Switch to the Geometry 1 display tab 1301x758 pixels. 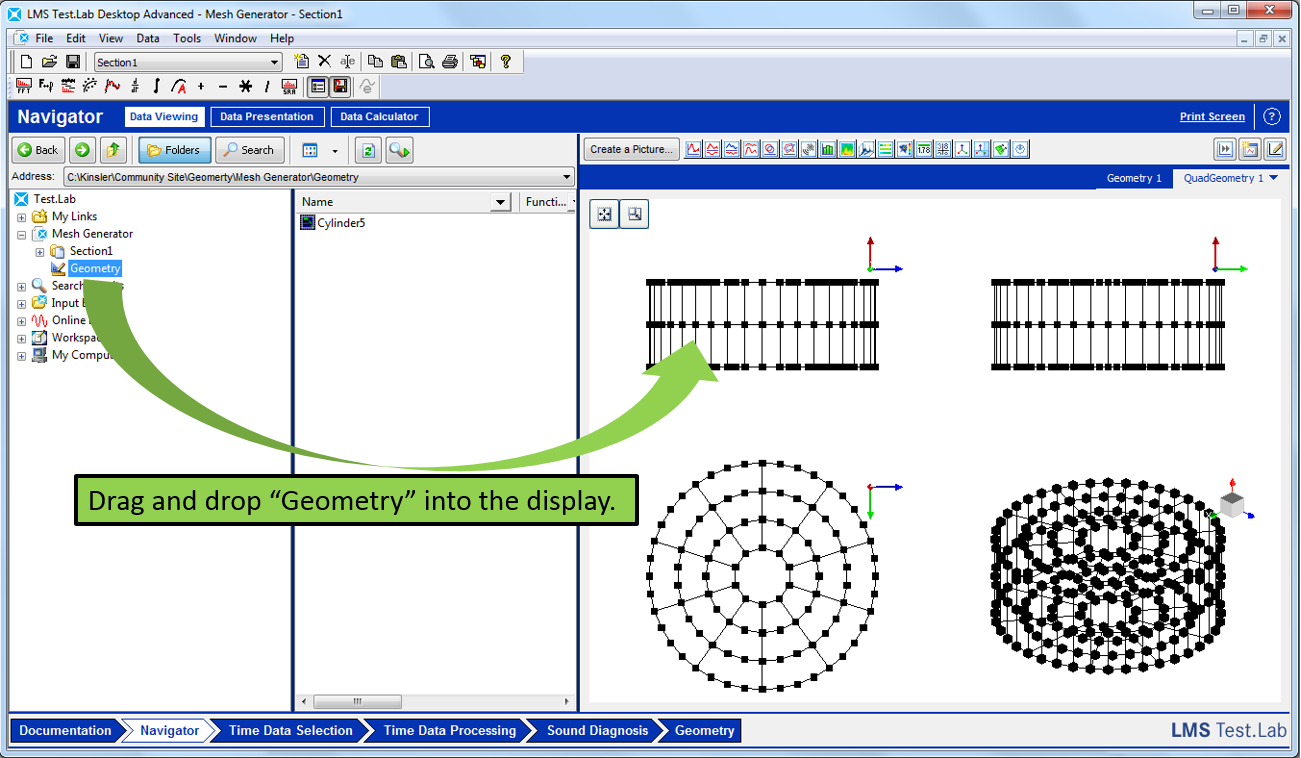pyautogui.click(x=1134, y=178)
